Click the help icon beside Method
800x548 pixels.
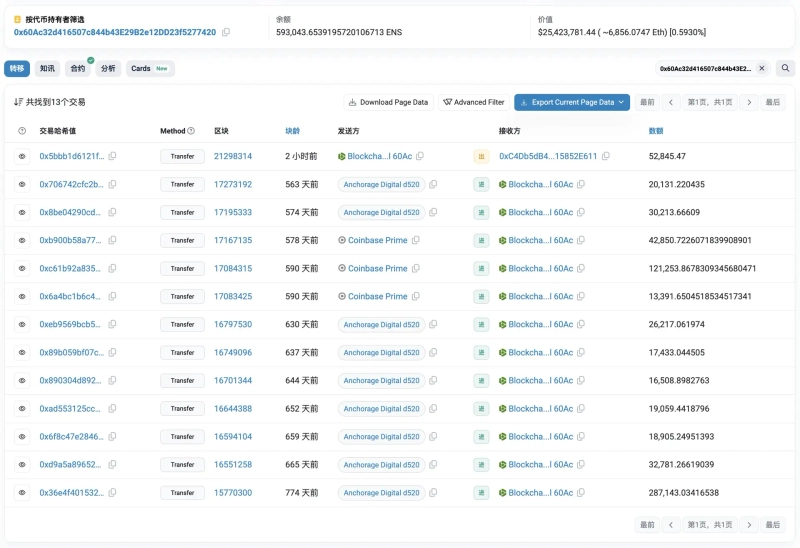(x=192, y=131)
